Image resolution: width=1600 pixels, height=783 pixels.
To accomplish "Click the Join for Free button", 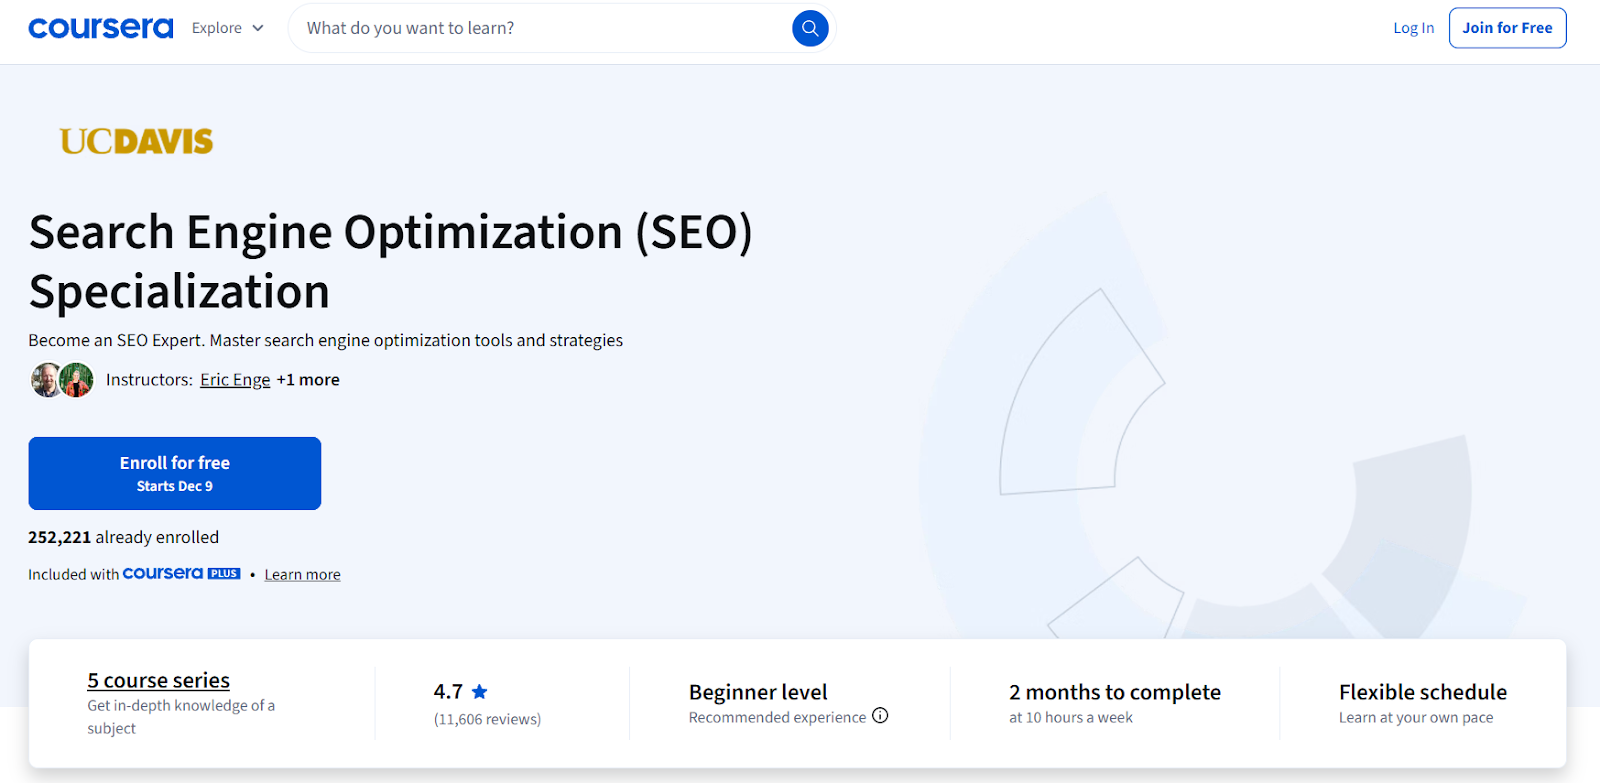I will (1507, 28).
